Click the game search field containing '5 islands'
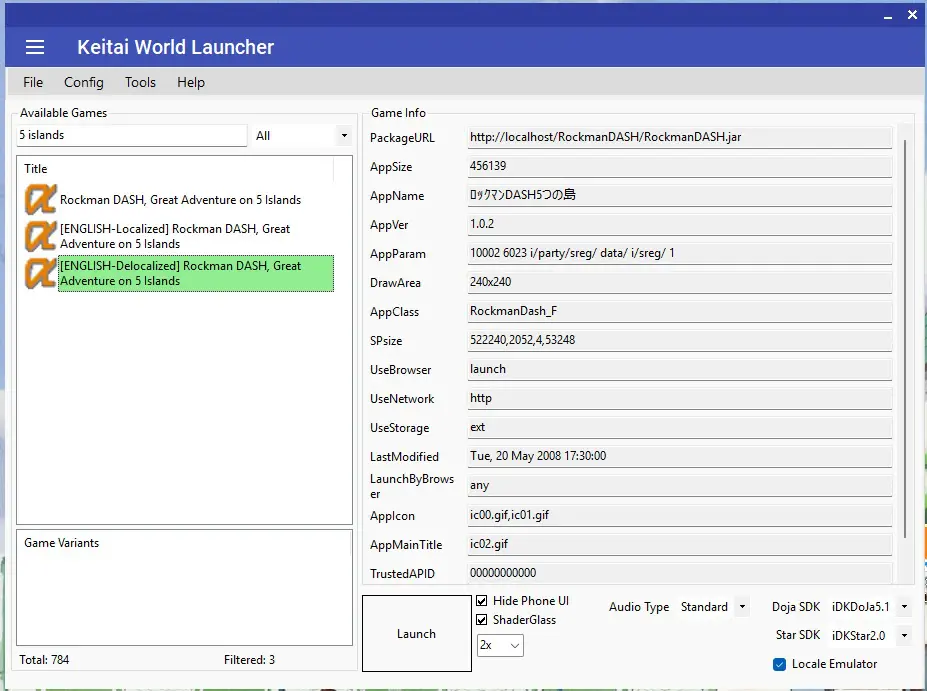This screenshot has width=927, height=691. [132, 135]
